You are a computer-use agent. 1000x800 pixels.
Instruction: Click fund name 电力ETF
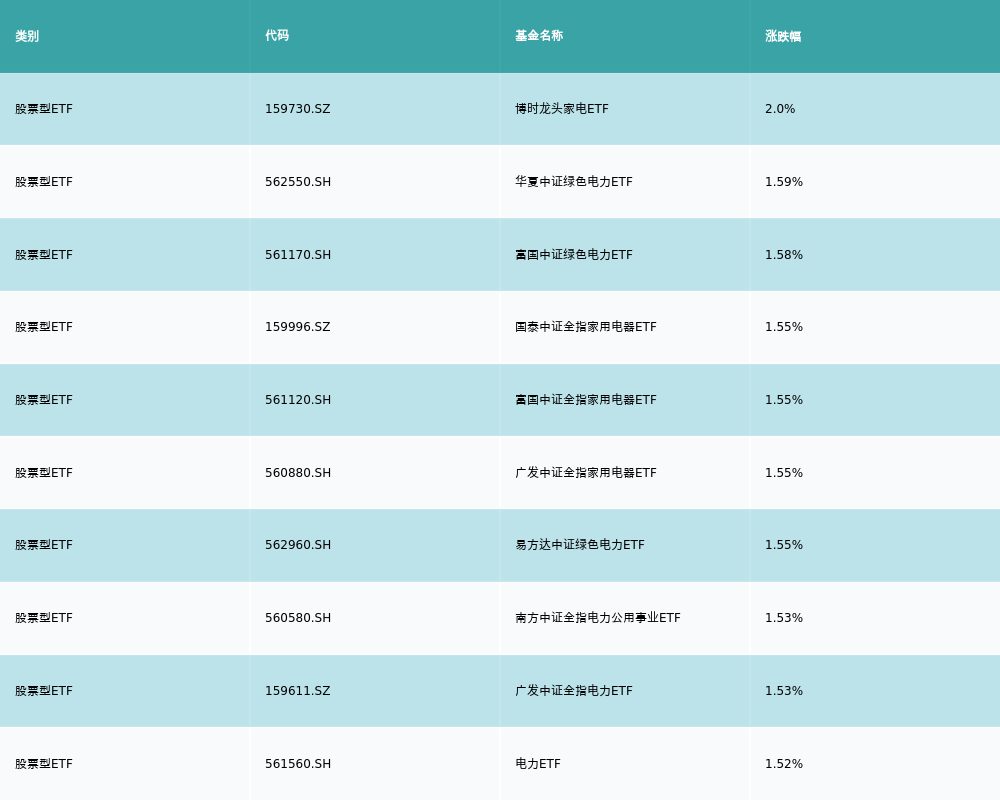coord(538,764)
